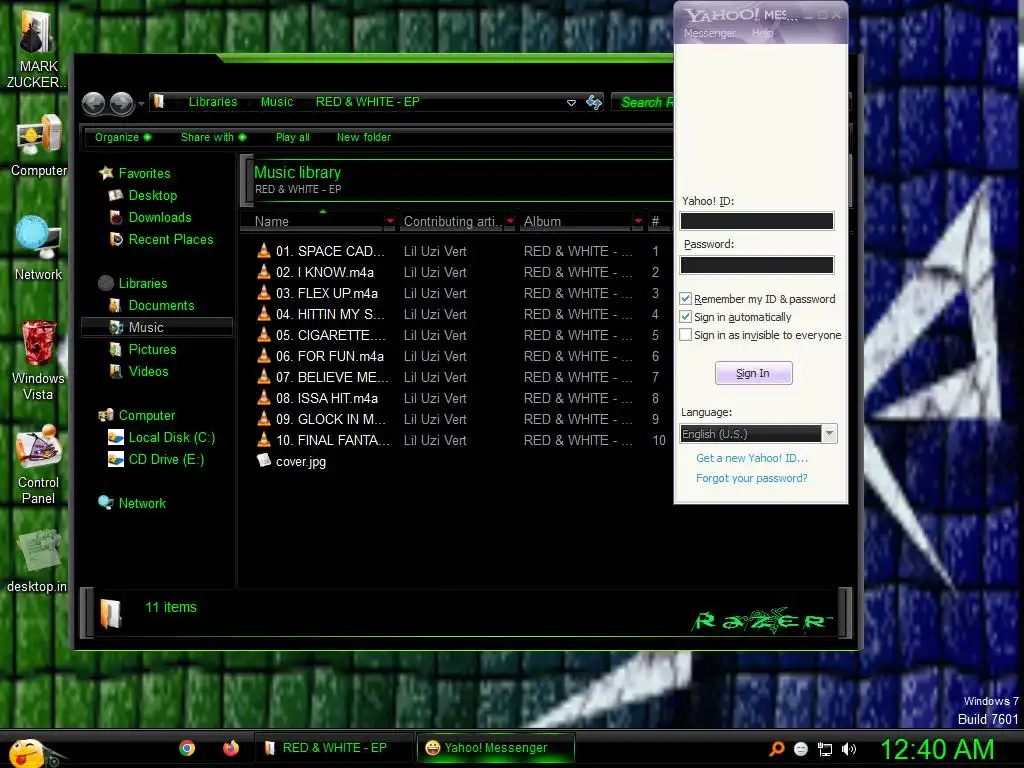This screenshot has width=1024, height=768.
Task: Click the Downloads folder icon in Favorites
Action: pyautogui.click(x=116, y=217)
